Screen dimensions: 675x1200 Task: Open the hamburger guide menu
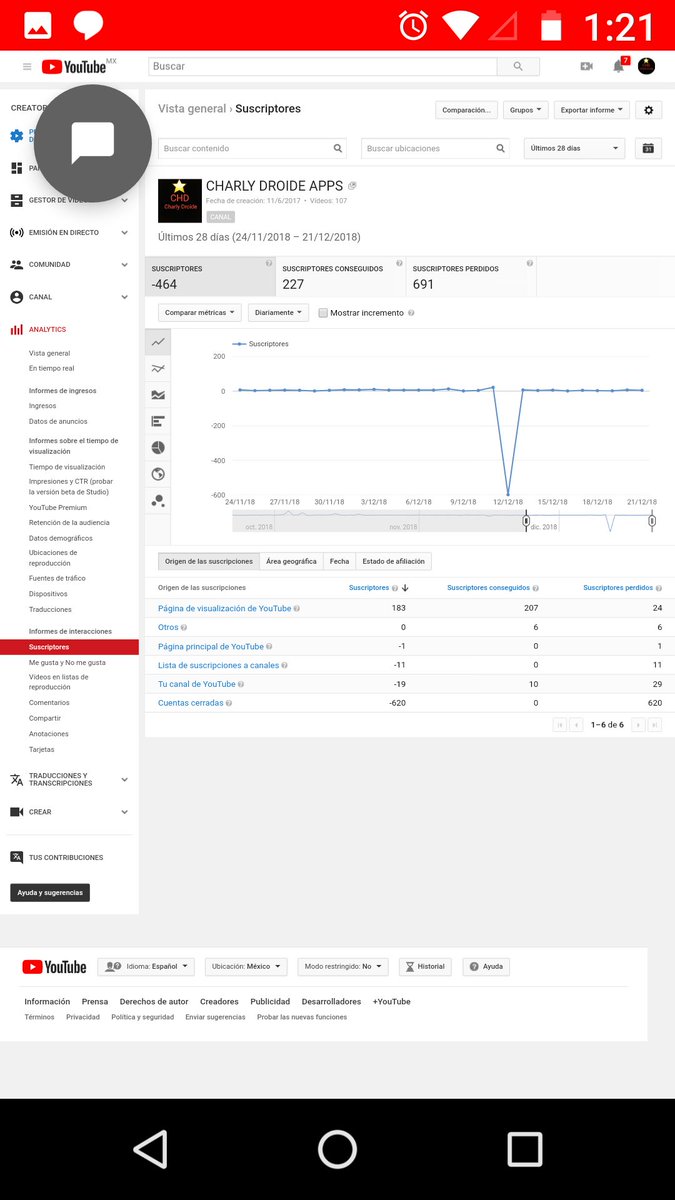pos(27,66)
